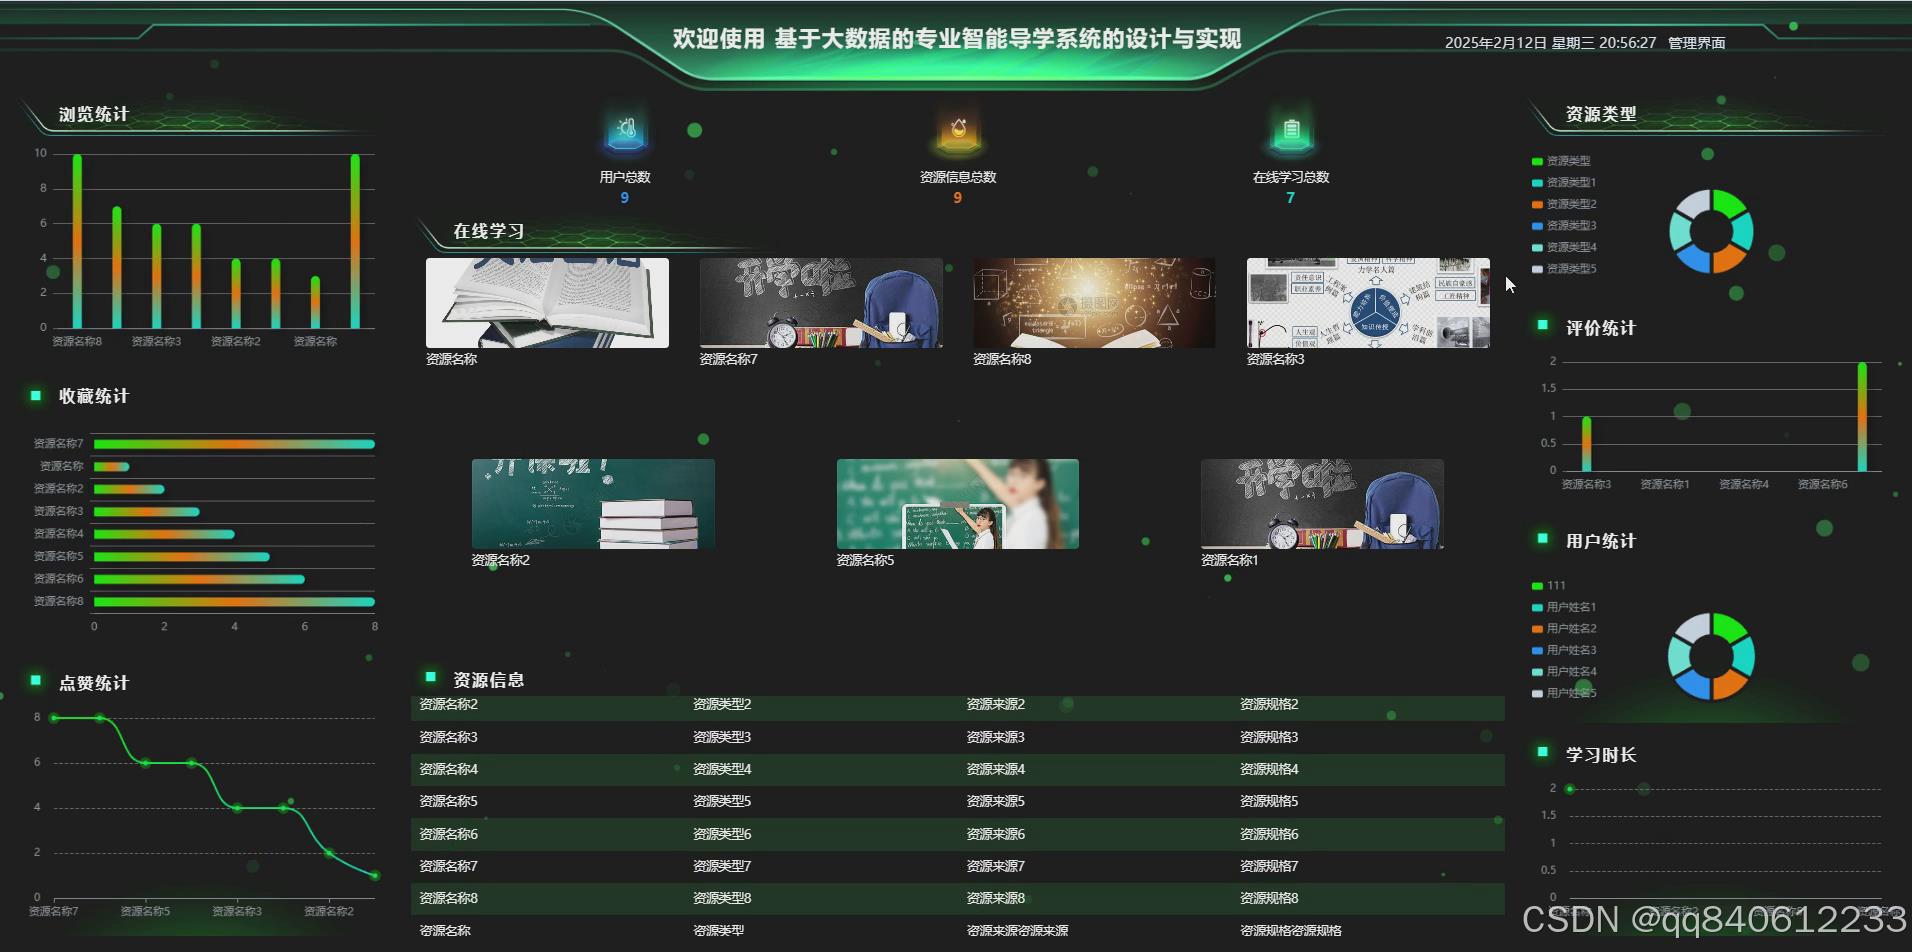Select table cell 资源类型8
Viewport: 1912px width, 952px height.
[x=722, y=899]
